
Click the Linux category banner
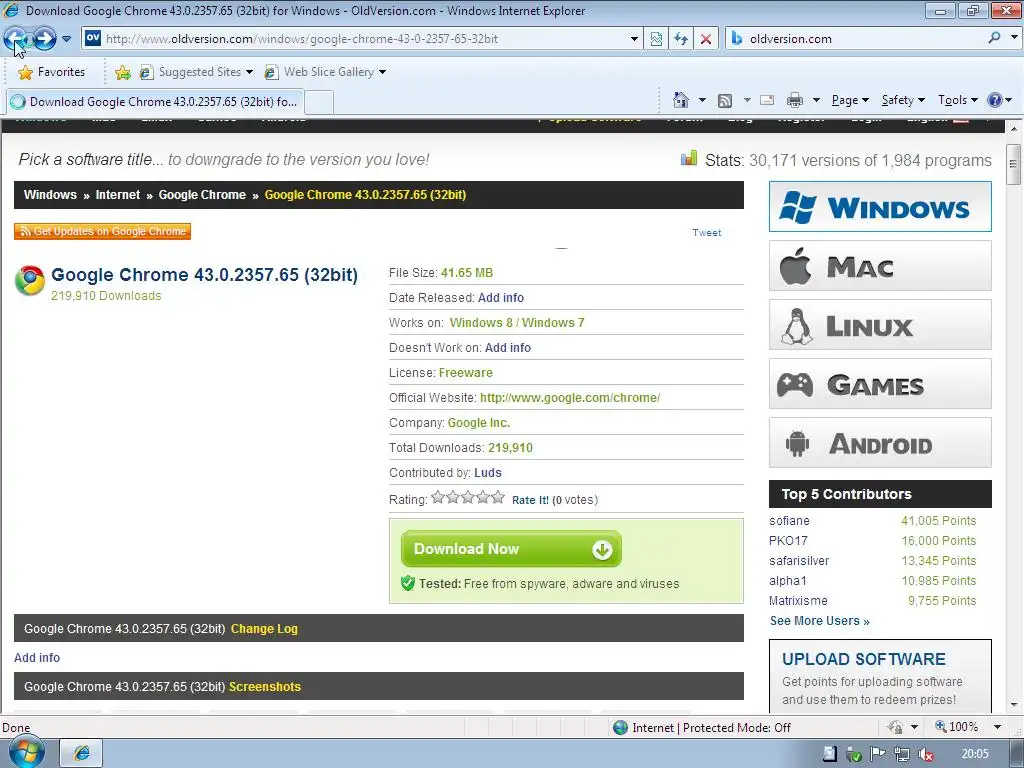pos(880,325)
